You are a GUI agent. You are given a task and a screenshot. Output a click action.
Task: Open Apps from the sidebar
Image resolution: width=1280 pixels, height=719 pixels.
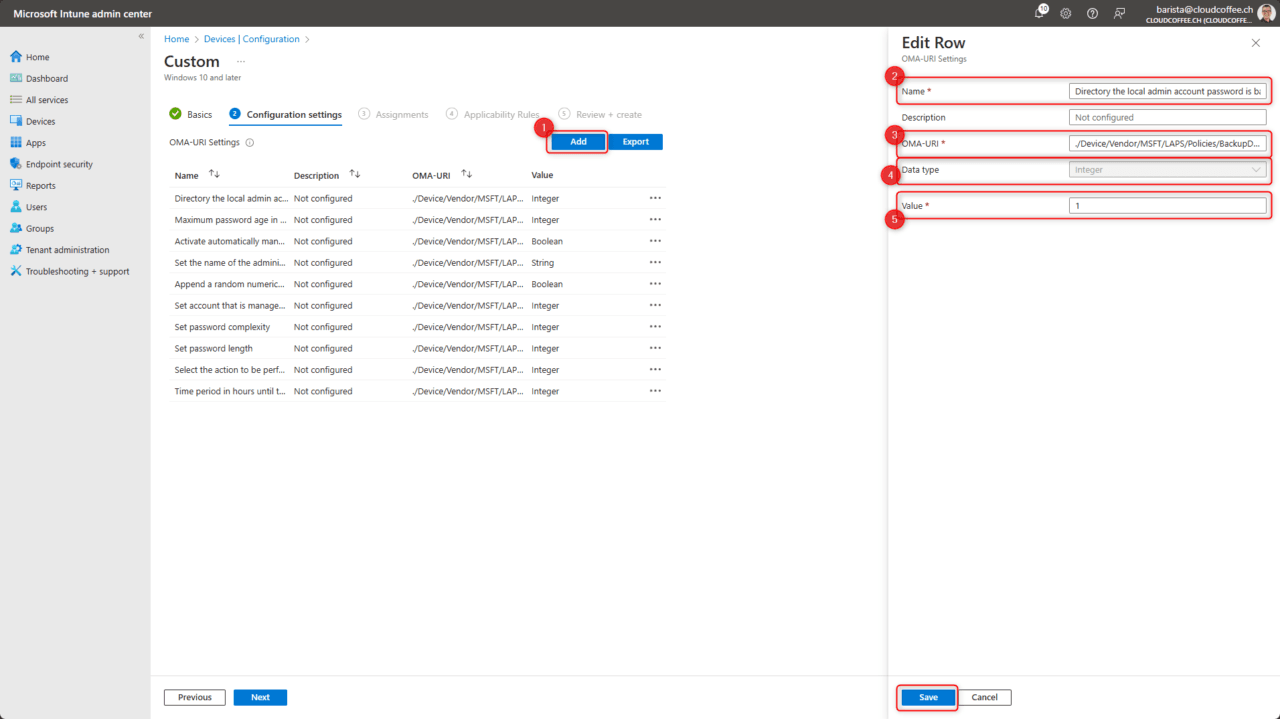tap(33, 142)
